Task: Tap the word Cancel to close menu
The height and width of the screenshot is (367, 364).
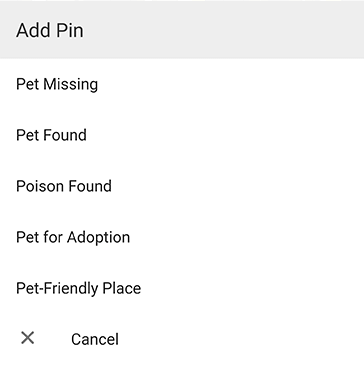Action: [95, 339]
